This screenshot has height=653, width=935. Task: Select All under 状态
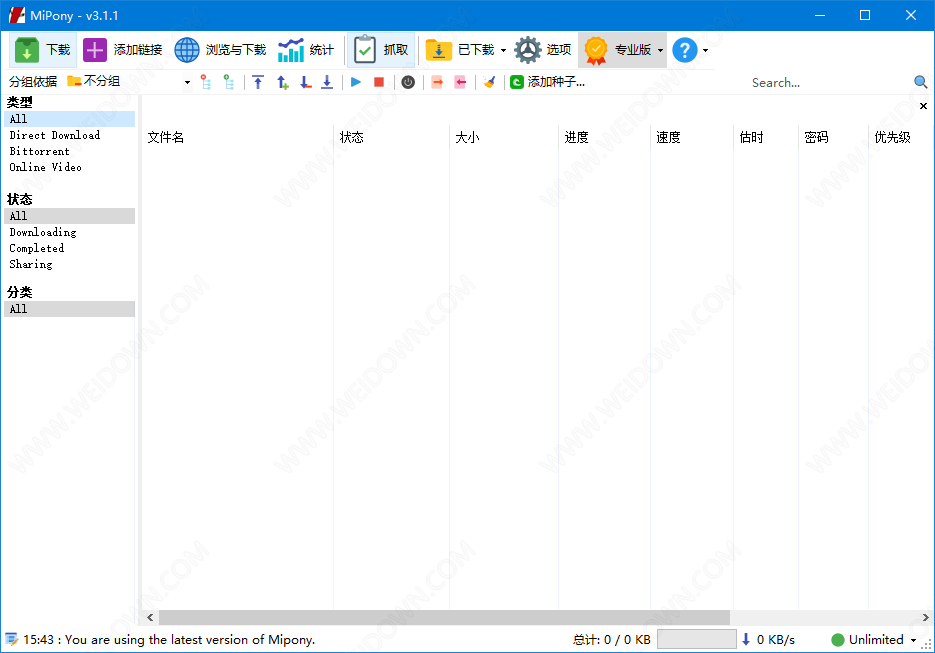tap(70, 216)
